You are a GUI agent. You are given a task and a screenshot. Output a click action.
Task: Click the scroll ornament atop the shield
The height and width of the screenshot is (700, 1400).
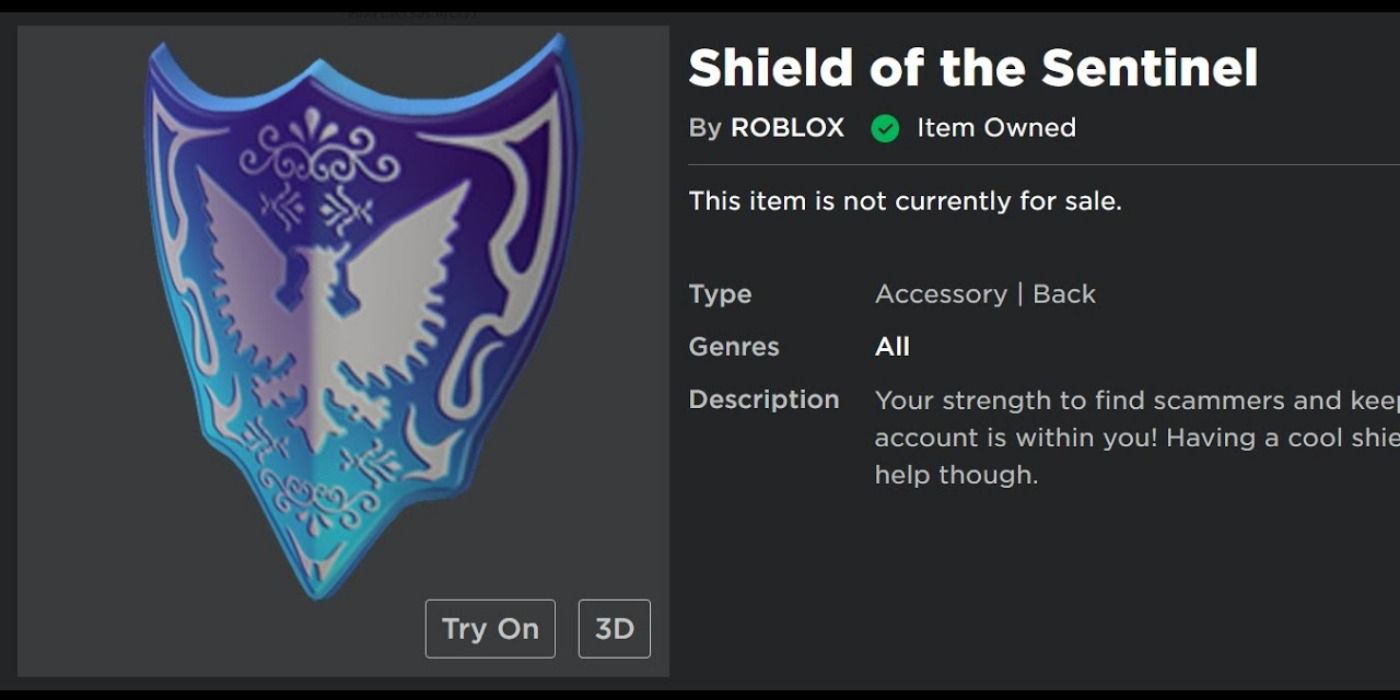point(320,152)
